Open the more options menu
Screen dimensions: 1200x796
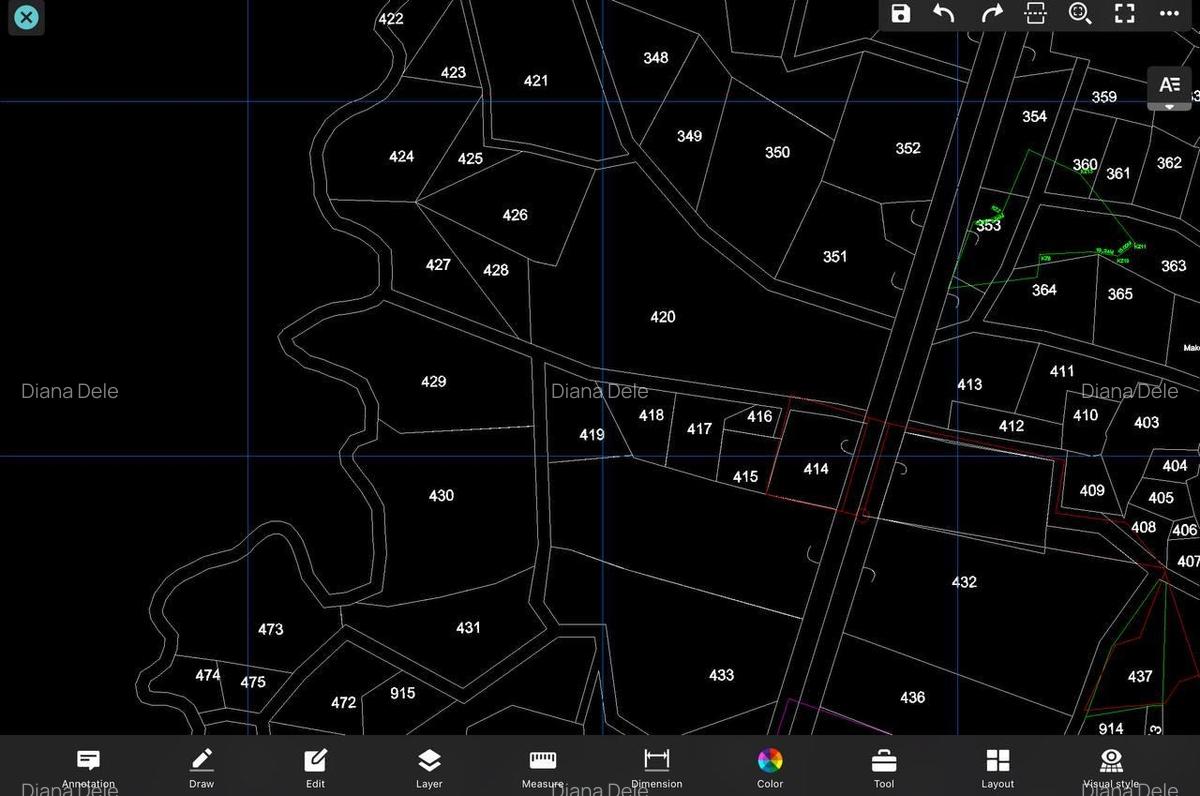[x=1169, y=14]
